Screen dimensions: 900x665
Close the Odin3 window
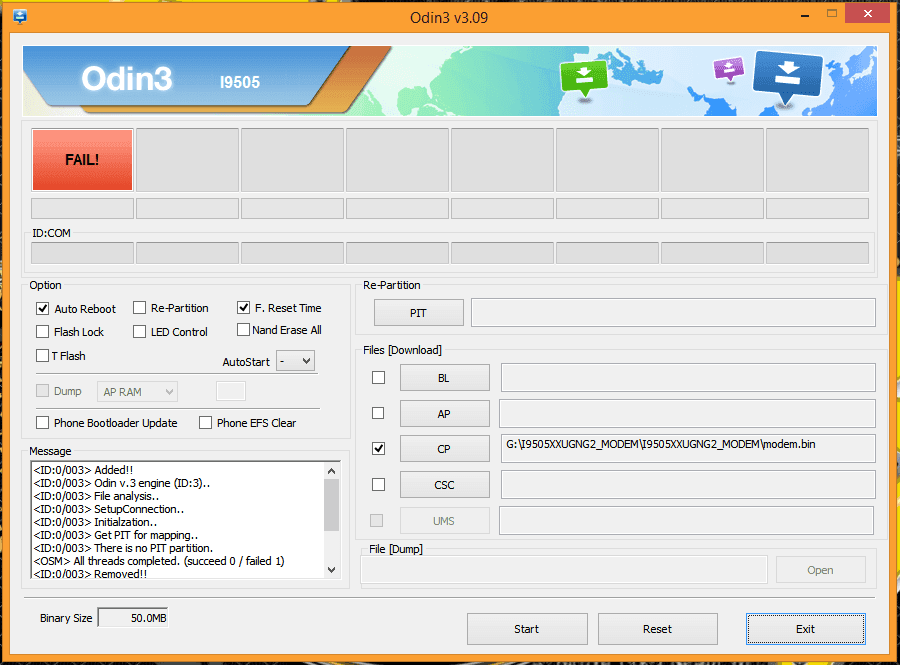click(x=868, y=13)
